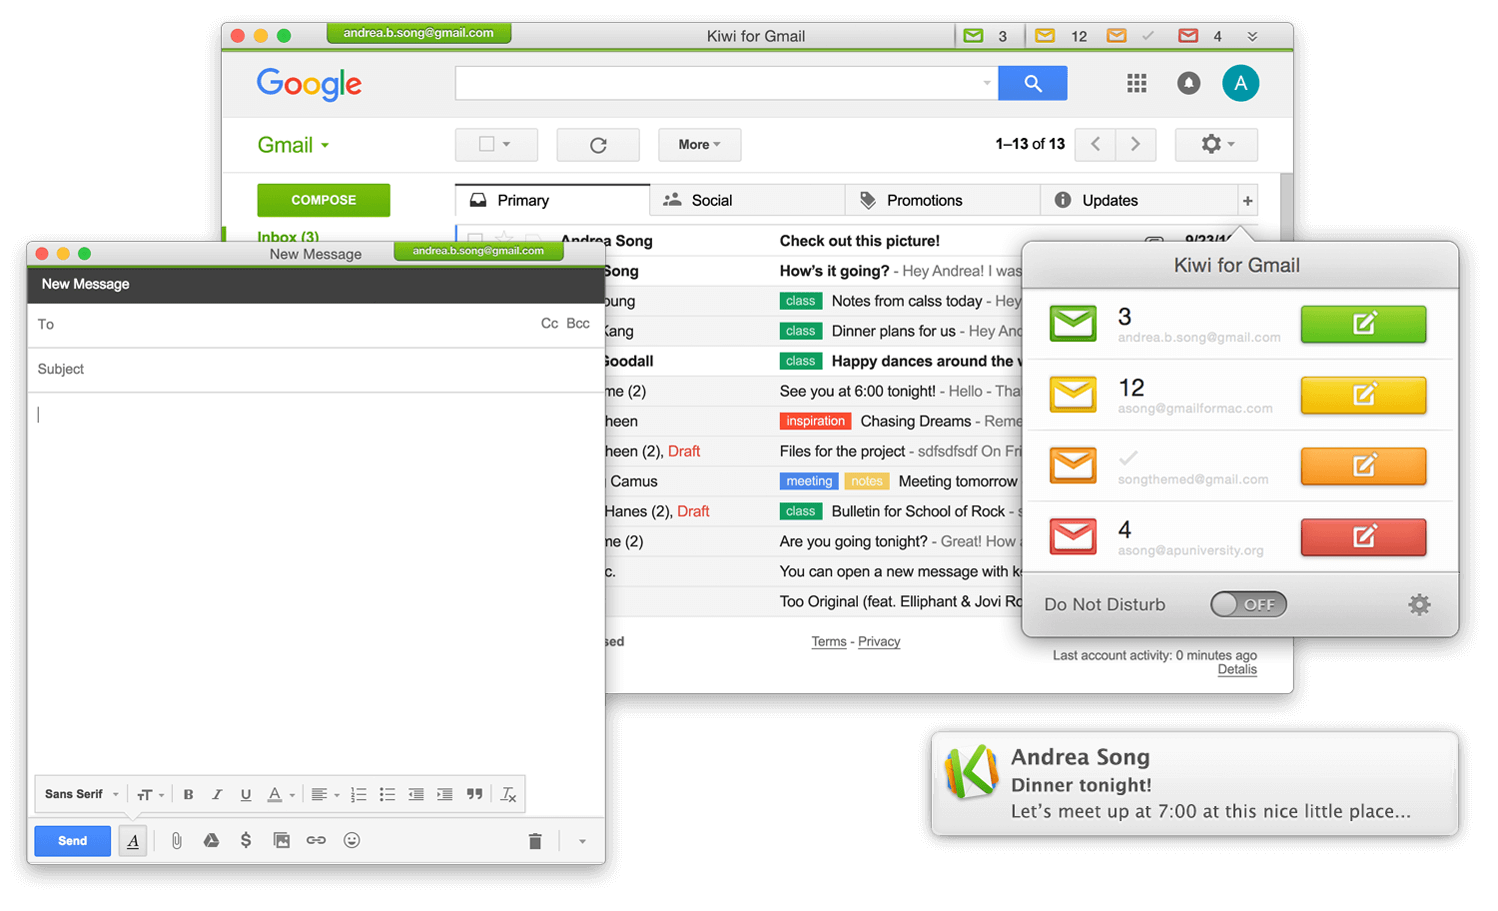Switch to the Promotions tab
The height and width of the screenshot is (911, 1498).
pos(923,201)
